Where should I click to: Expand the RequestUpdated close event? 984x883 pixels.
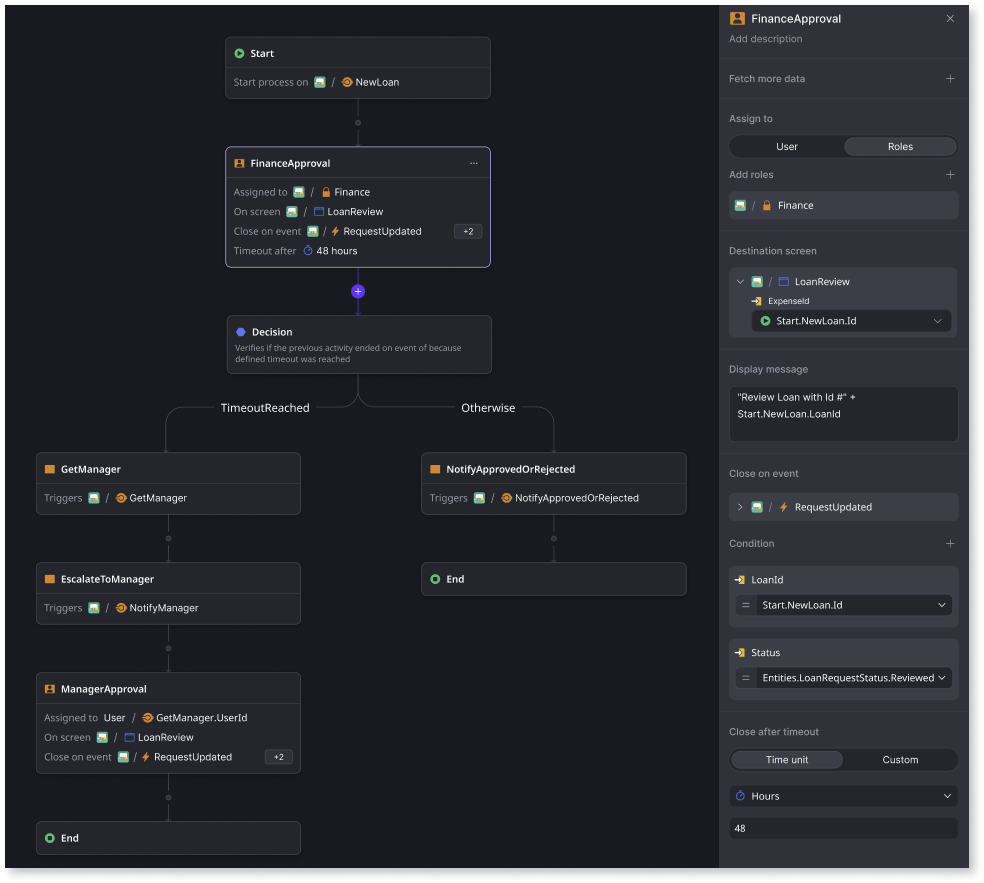[740, 507]
